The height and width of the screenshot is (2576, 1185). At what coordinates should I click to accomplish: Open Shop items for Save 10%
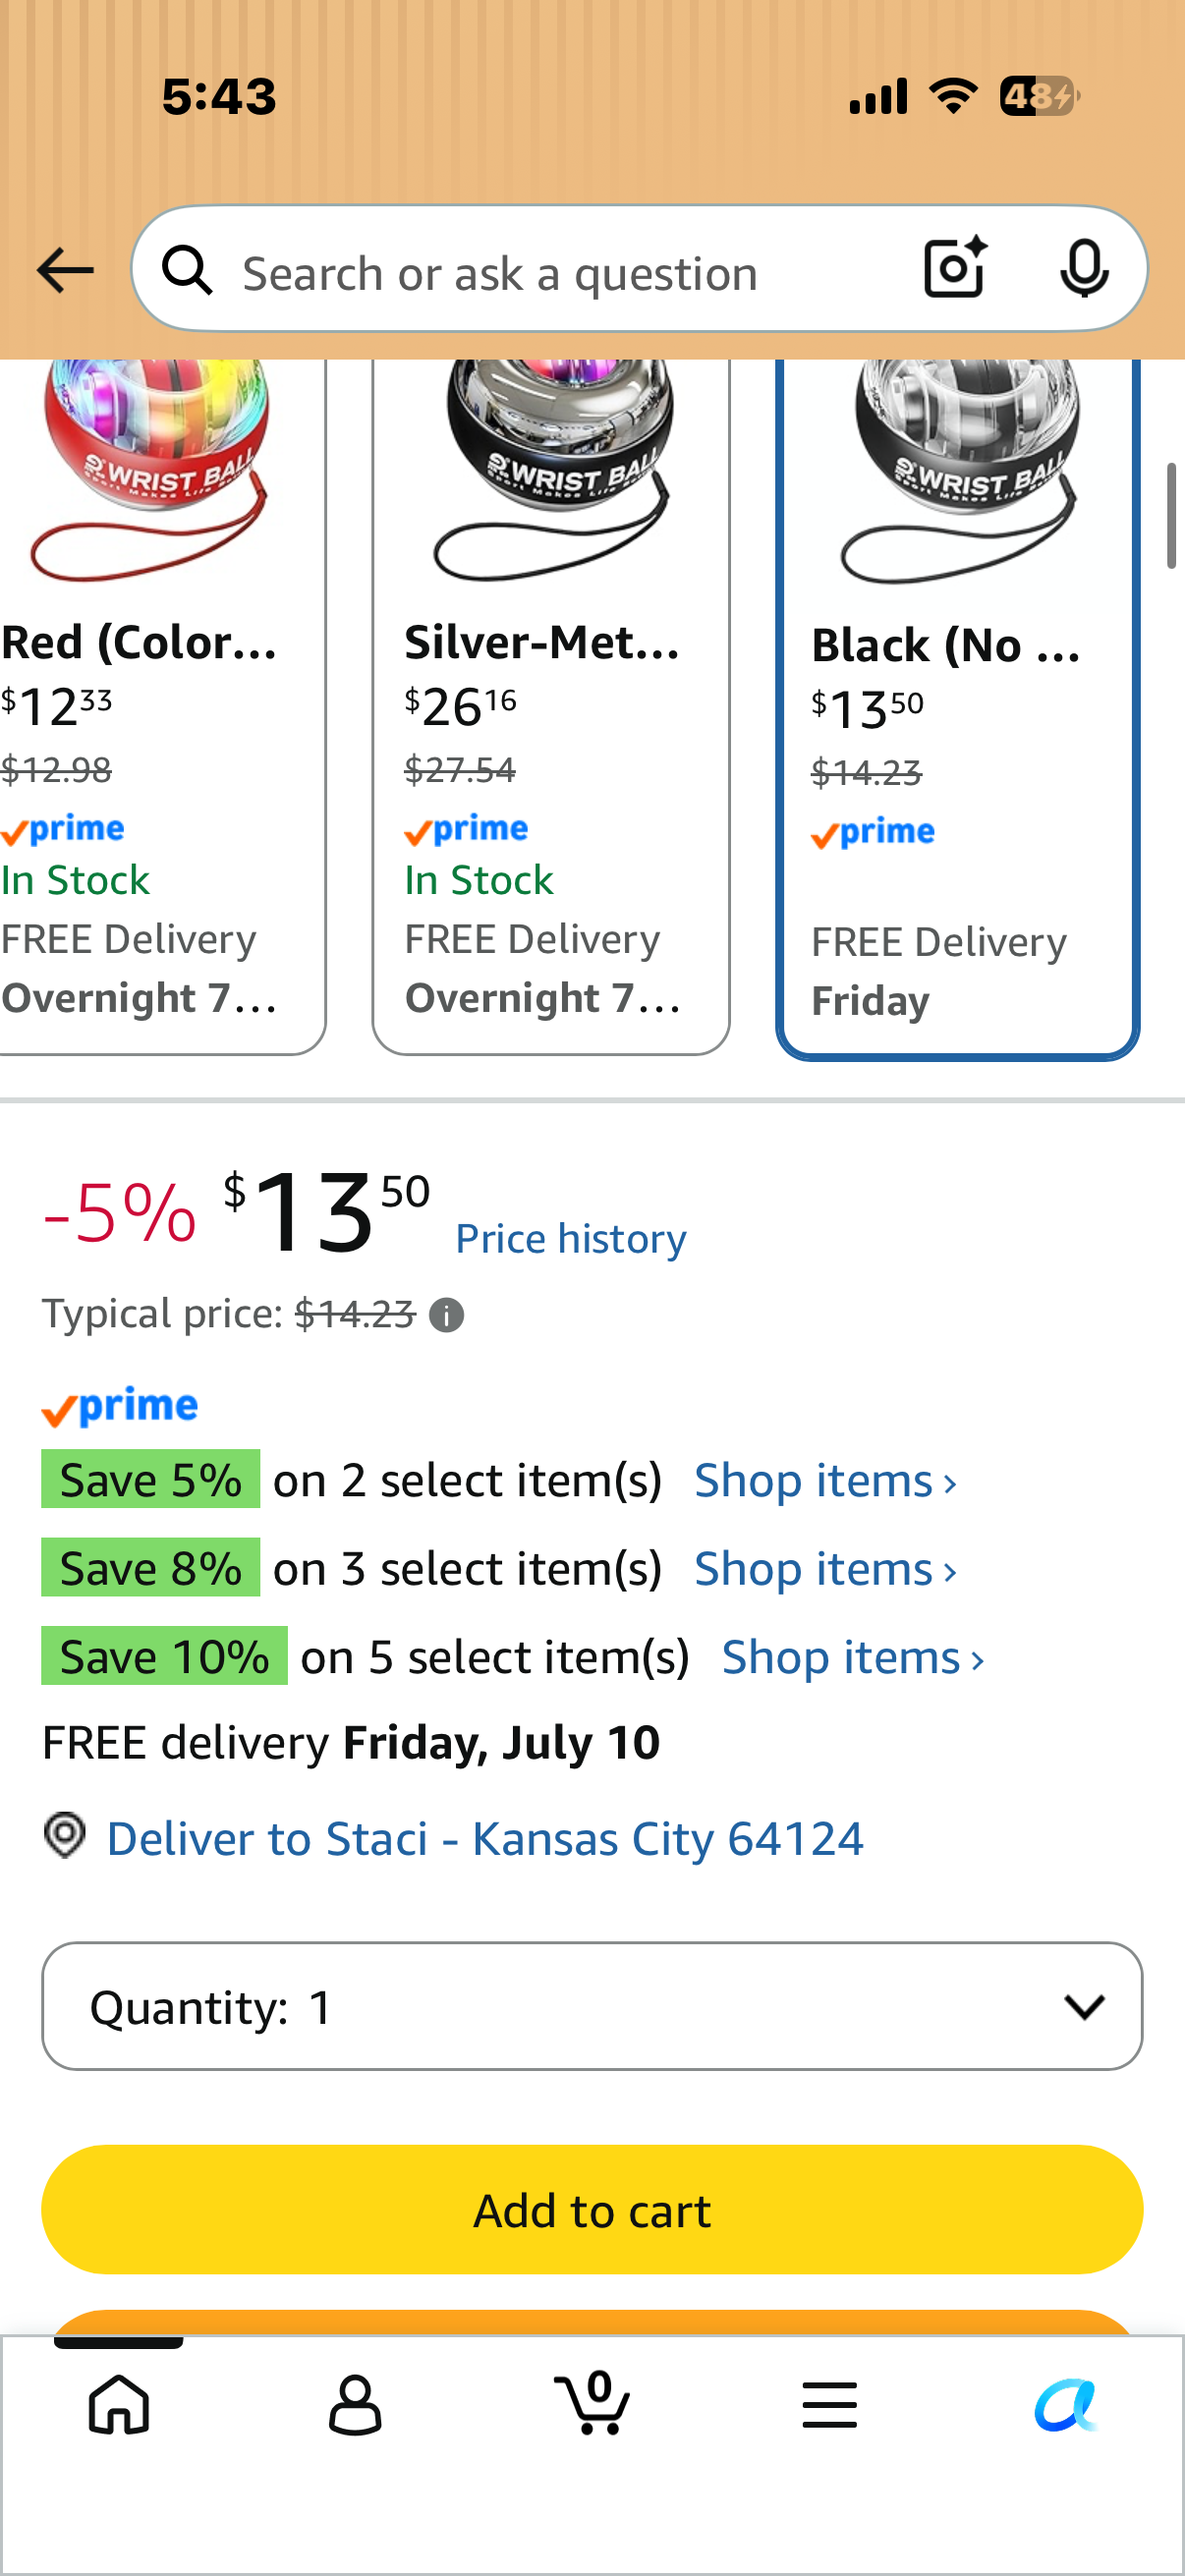pos(853,1657)
